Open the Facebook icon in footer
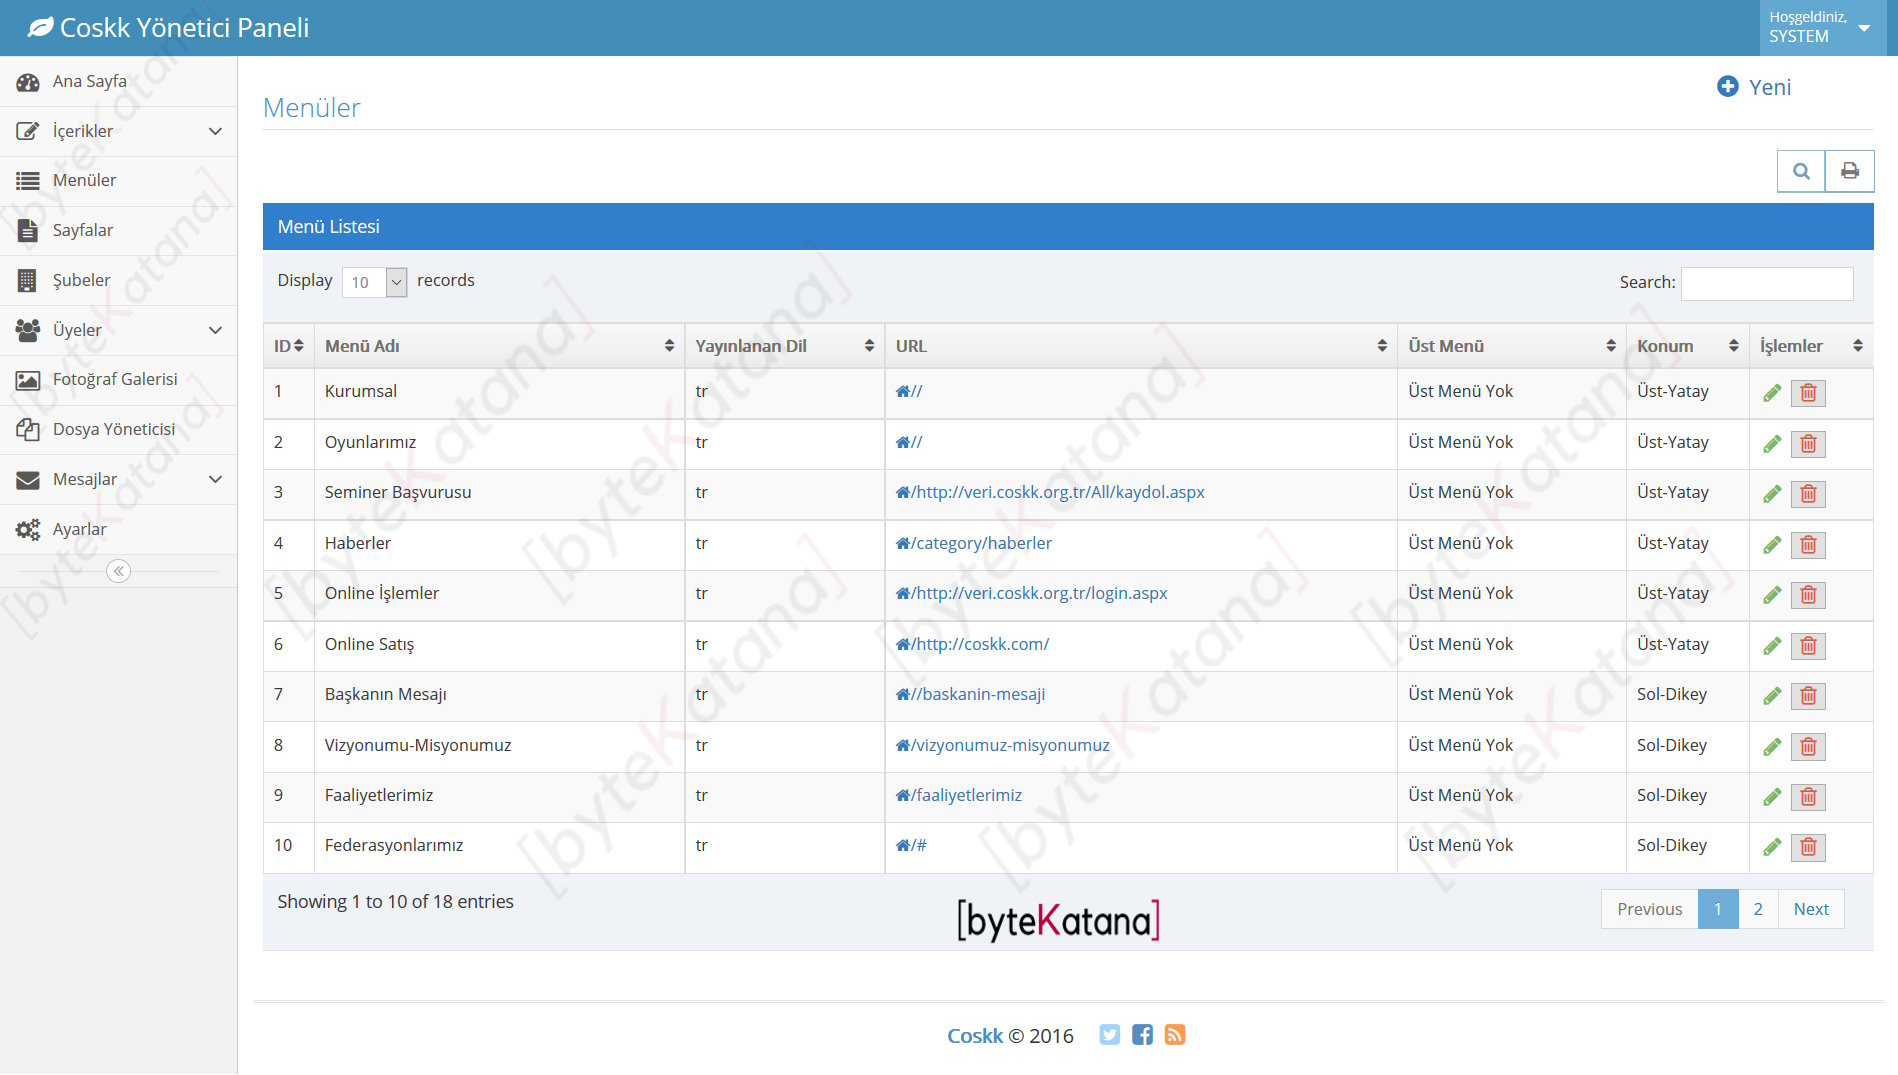The width and height of the screenshot is (1898, 1075). coord(1142,1035)
